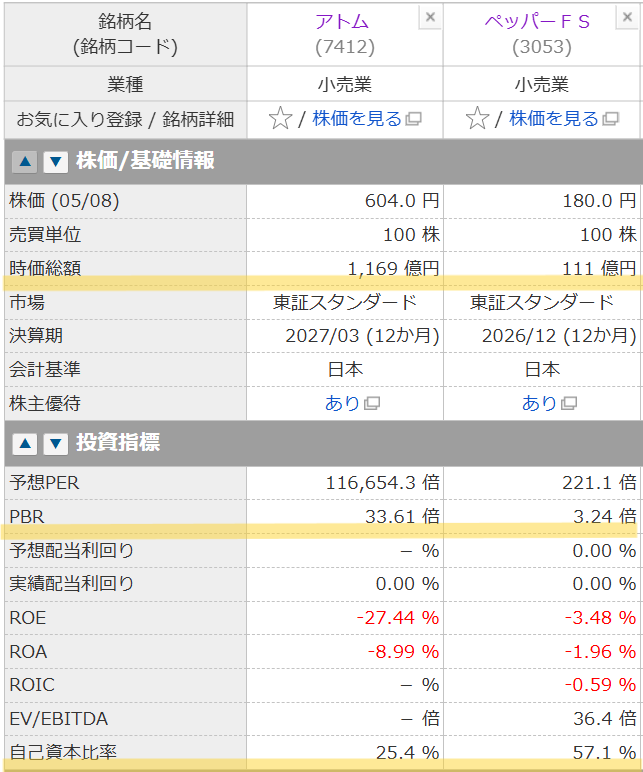This screenshot has height=772, width=643.
Task: Select アトム 予想PER value 116,654.3 倍
Action: point(383,482)
